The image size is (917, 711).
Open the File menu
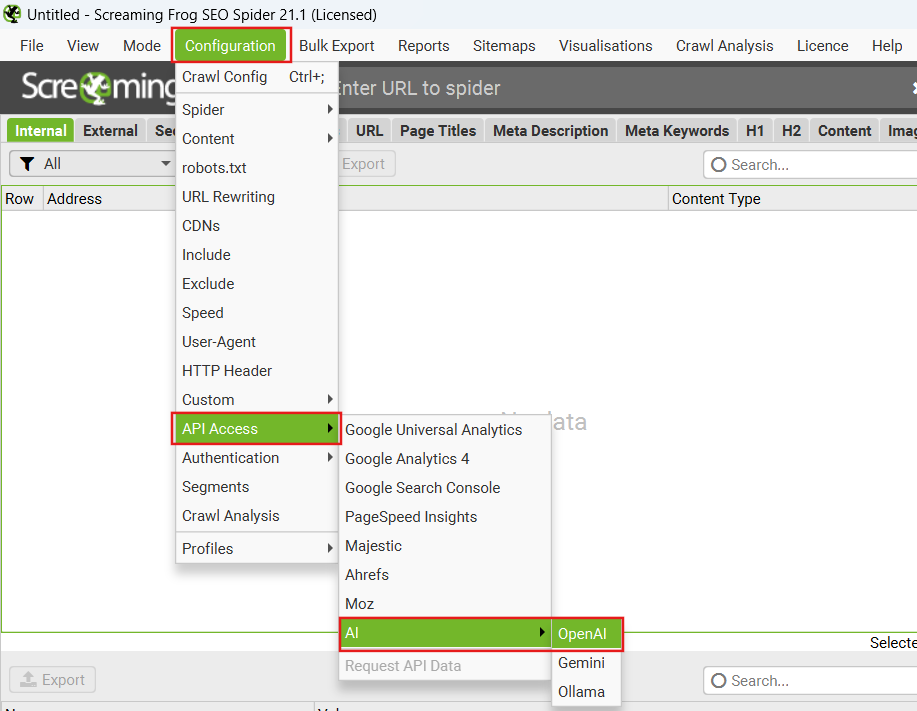(x=32, y=46)
